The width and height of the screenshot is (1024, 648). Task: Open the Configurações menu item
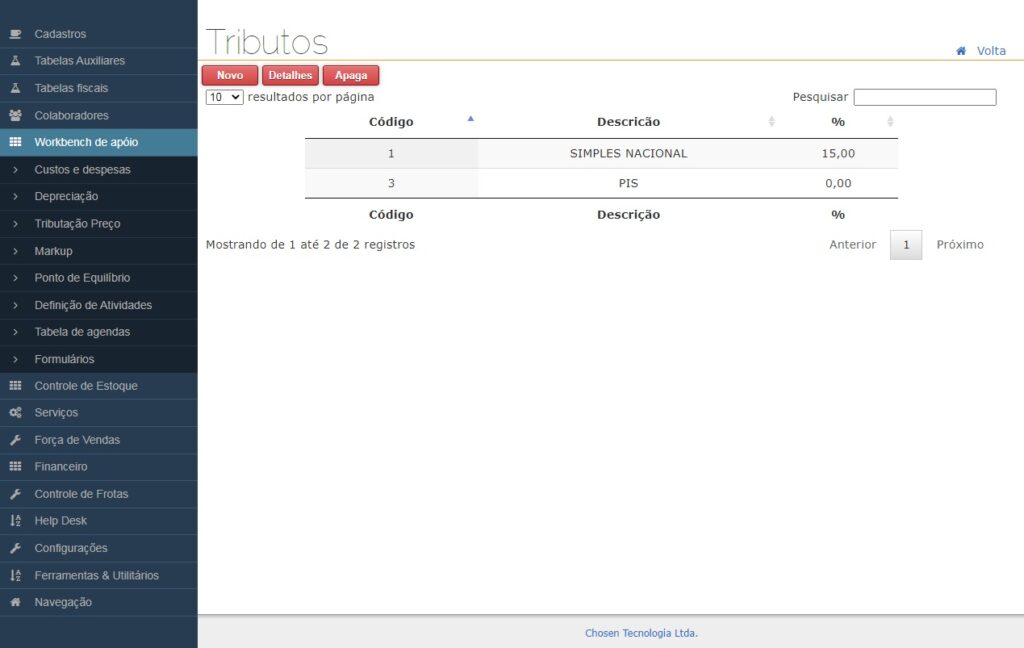tap(71, 548)
